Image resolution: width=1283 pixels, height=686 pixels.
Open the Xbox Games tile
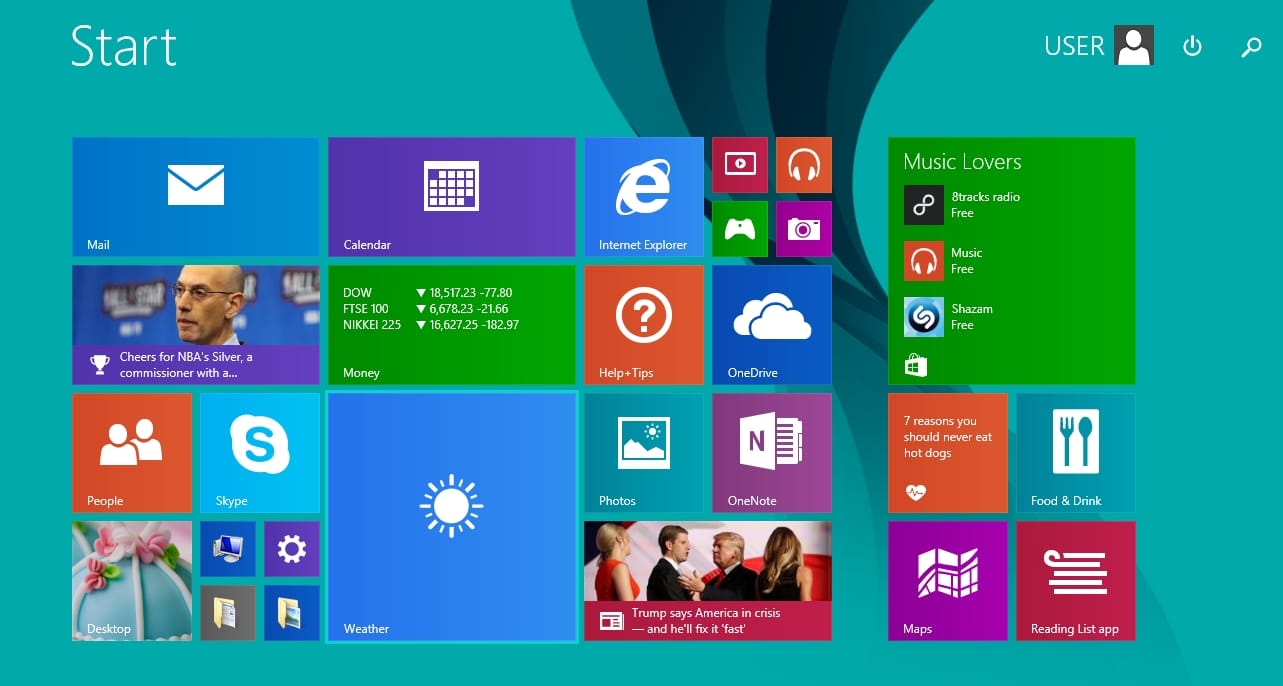pyautogui.click(x=739, y=228)
